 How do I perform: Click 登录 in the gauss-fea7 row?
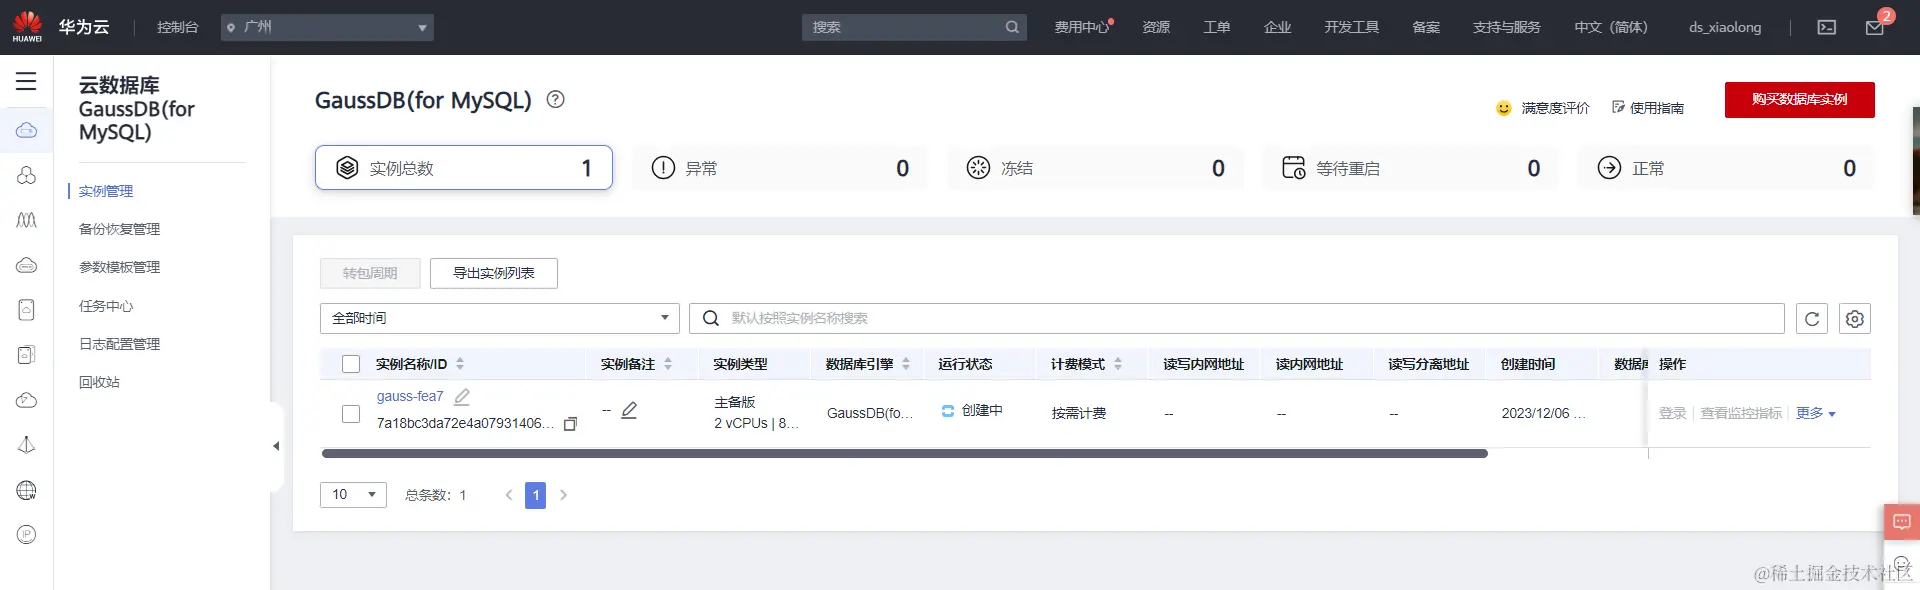pos(1672,413)
